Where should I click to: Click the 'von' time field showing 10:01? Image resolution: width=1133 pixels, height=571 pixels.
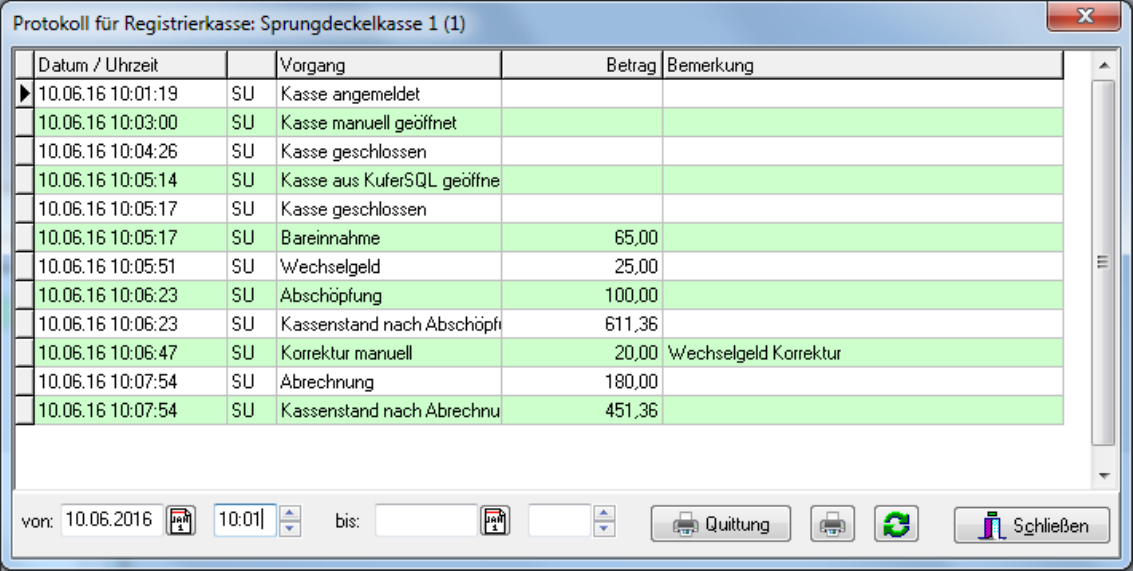click(x=245, y=520)
